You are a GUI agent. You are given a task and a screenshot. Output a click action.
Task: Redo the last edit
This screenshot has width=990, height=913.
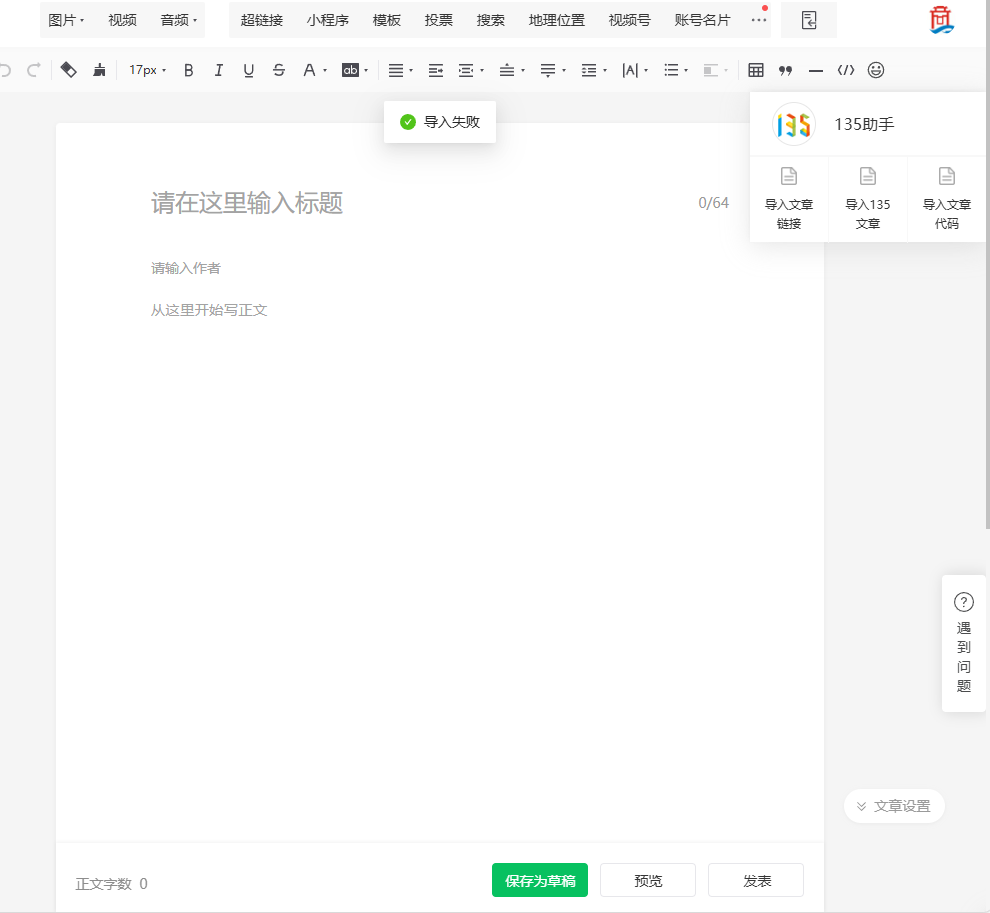click(33, 70)
